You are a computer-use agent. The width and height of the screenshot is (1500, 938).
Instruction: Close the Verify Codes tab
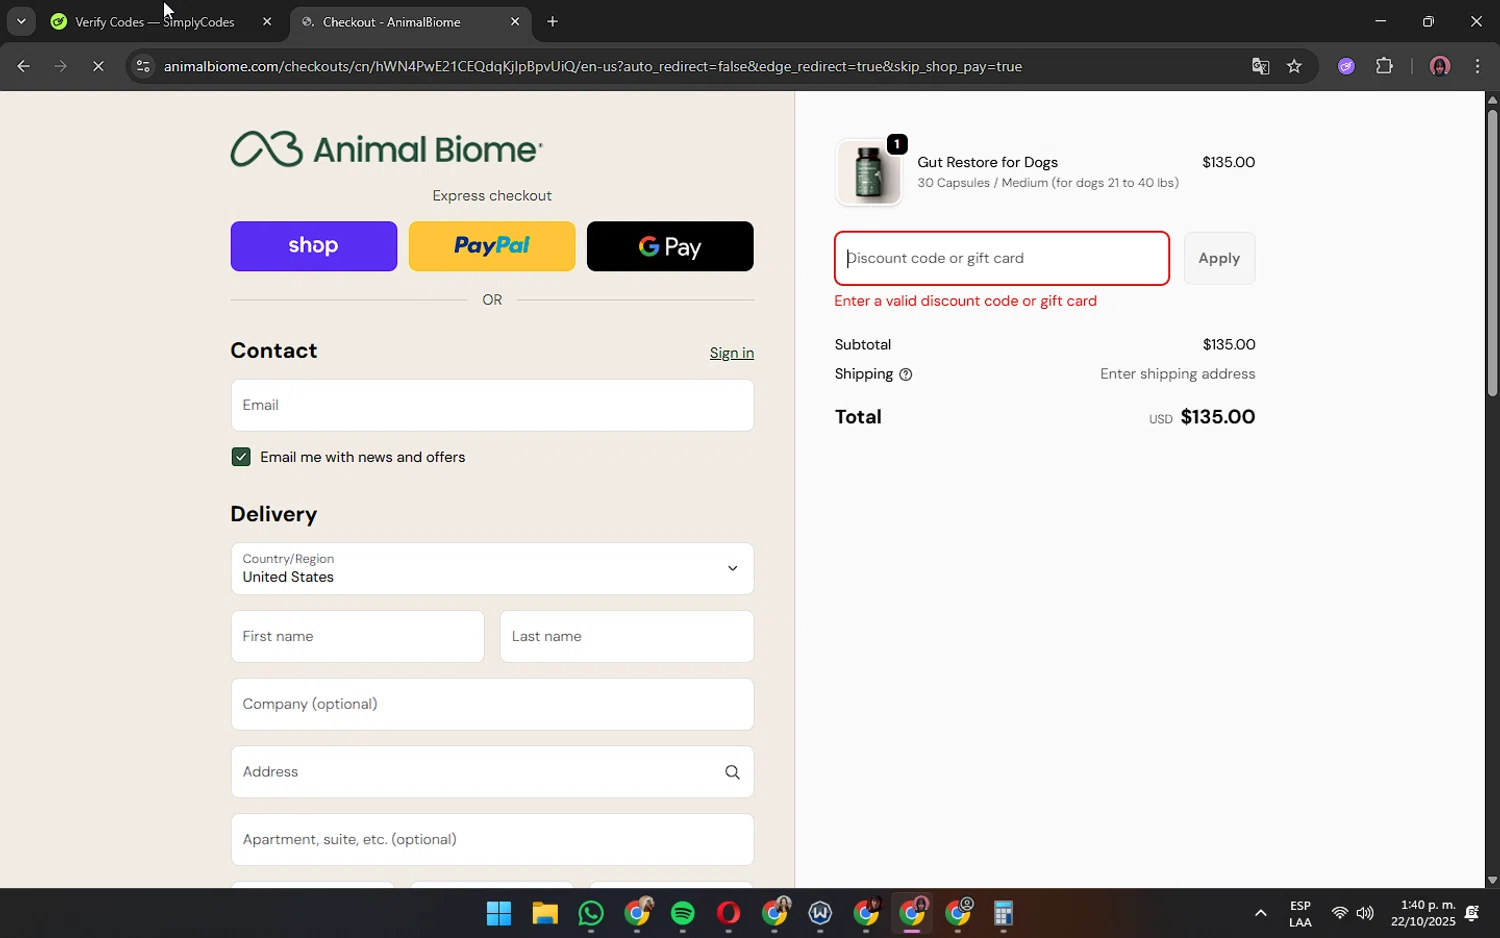click(x=267, y=22)
